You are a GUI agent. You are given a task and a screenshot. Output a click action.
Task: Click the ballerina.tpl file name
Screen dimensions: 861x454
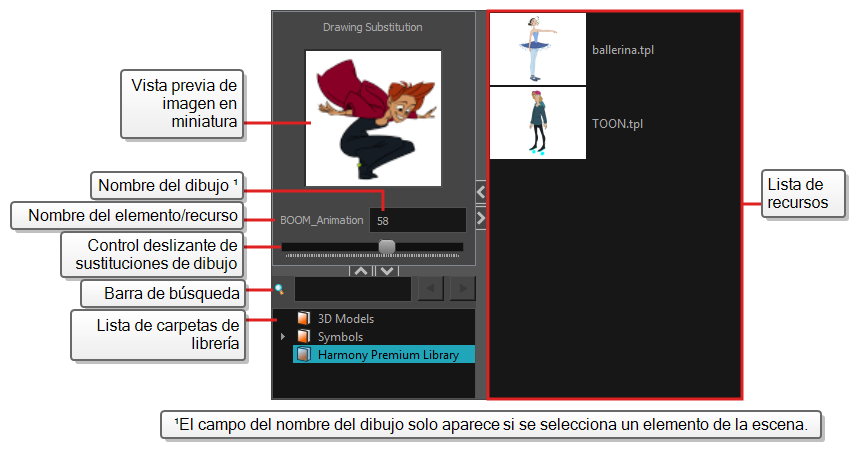(x=623, y=50)
